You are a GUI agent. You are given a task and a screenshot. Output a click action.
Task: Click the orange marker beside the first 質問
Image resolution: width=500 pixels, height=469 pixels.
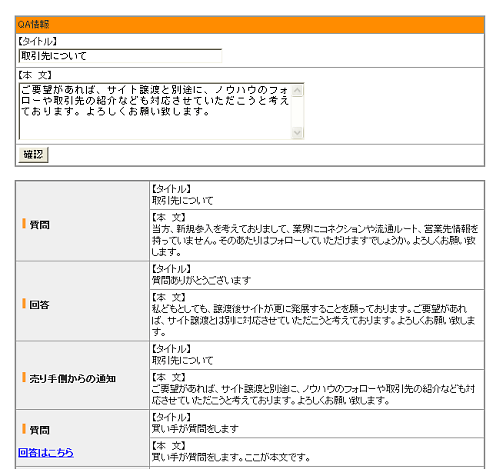pyautogui.click(x=24, y=223)
